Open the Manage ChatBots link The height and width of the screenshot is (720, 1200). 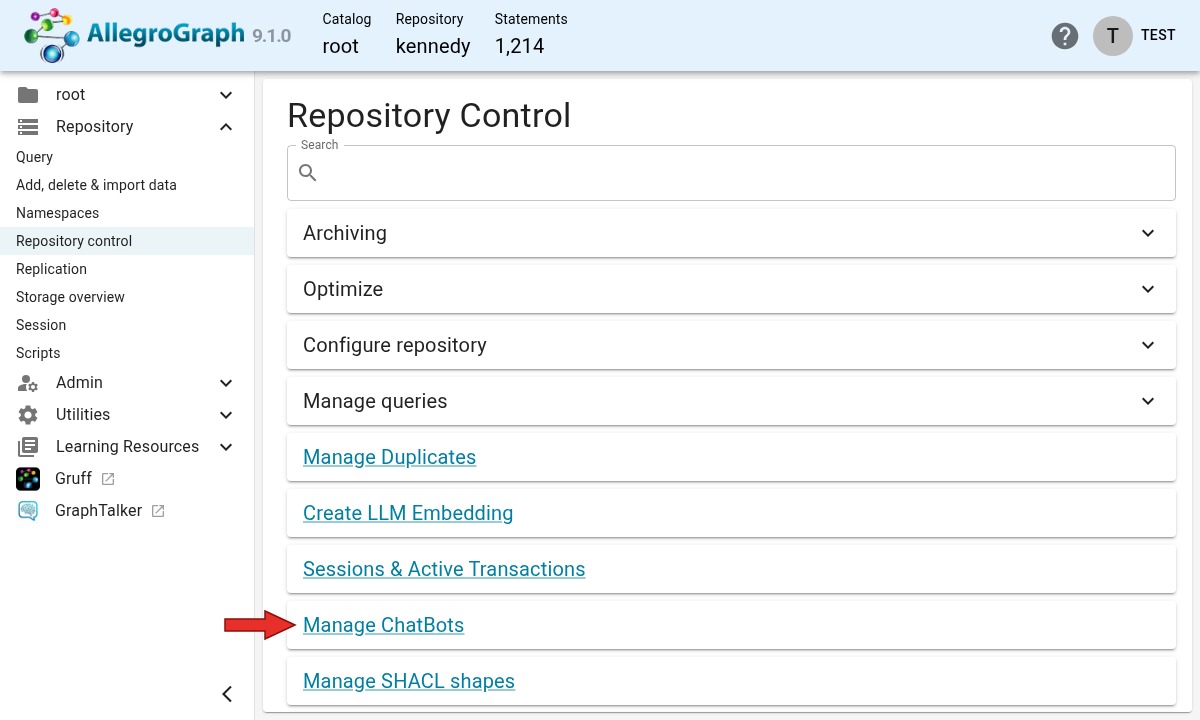pyautogui.click(x=383, y=625)
